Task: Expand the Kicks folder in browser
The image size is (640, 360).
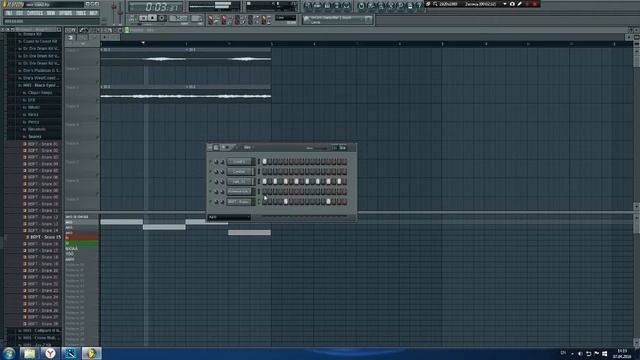Action: (x=33, y=115)
